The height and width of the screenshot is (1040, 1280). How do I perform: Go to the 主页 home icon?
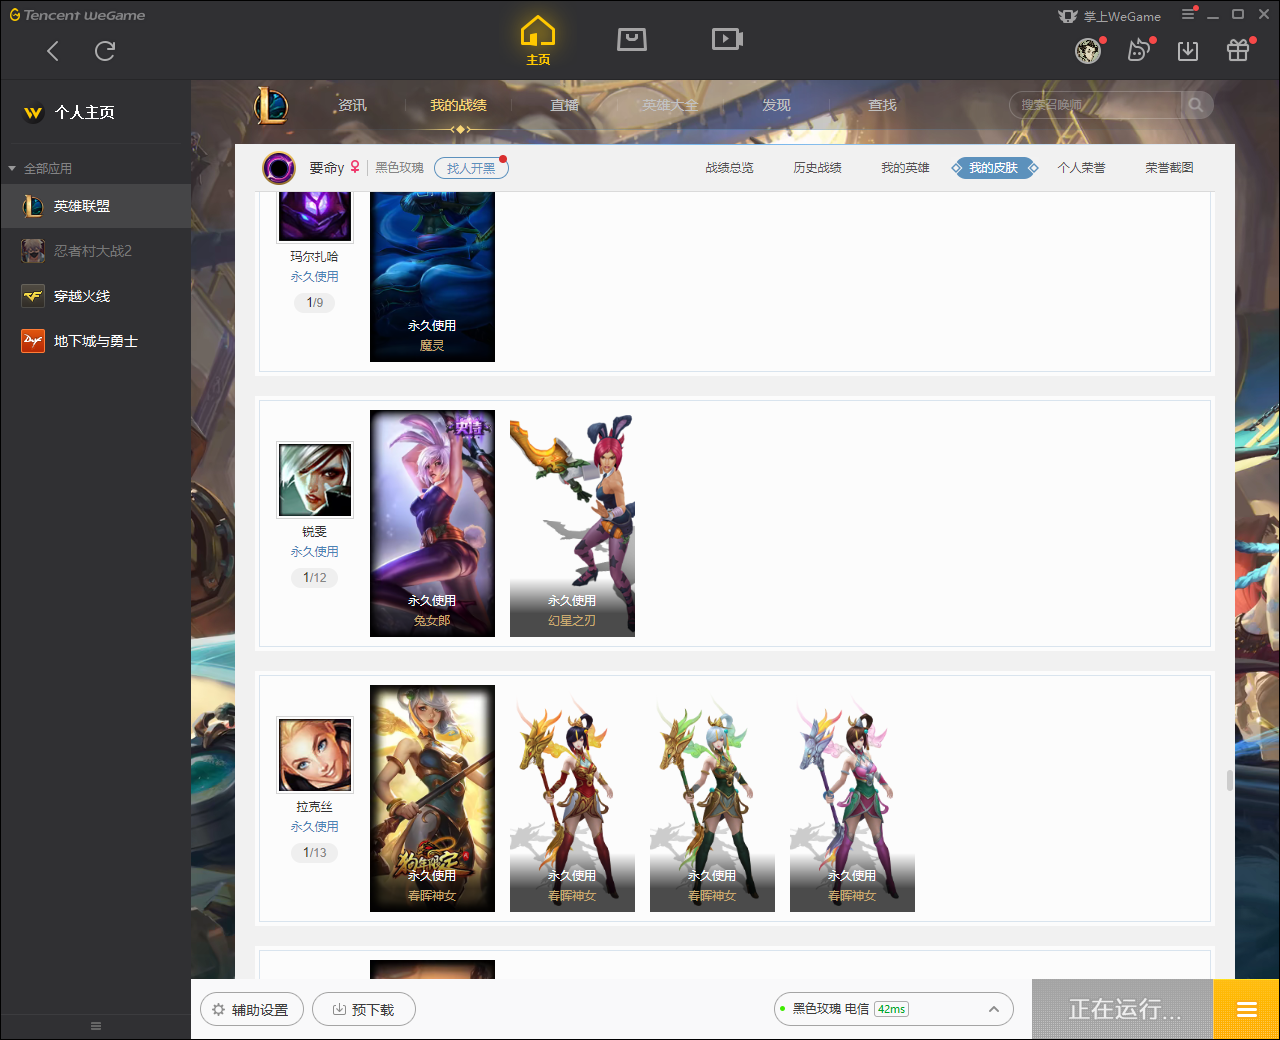[x=538, y=40]
